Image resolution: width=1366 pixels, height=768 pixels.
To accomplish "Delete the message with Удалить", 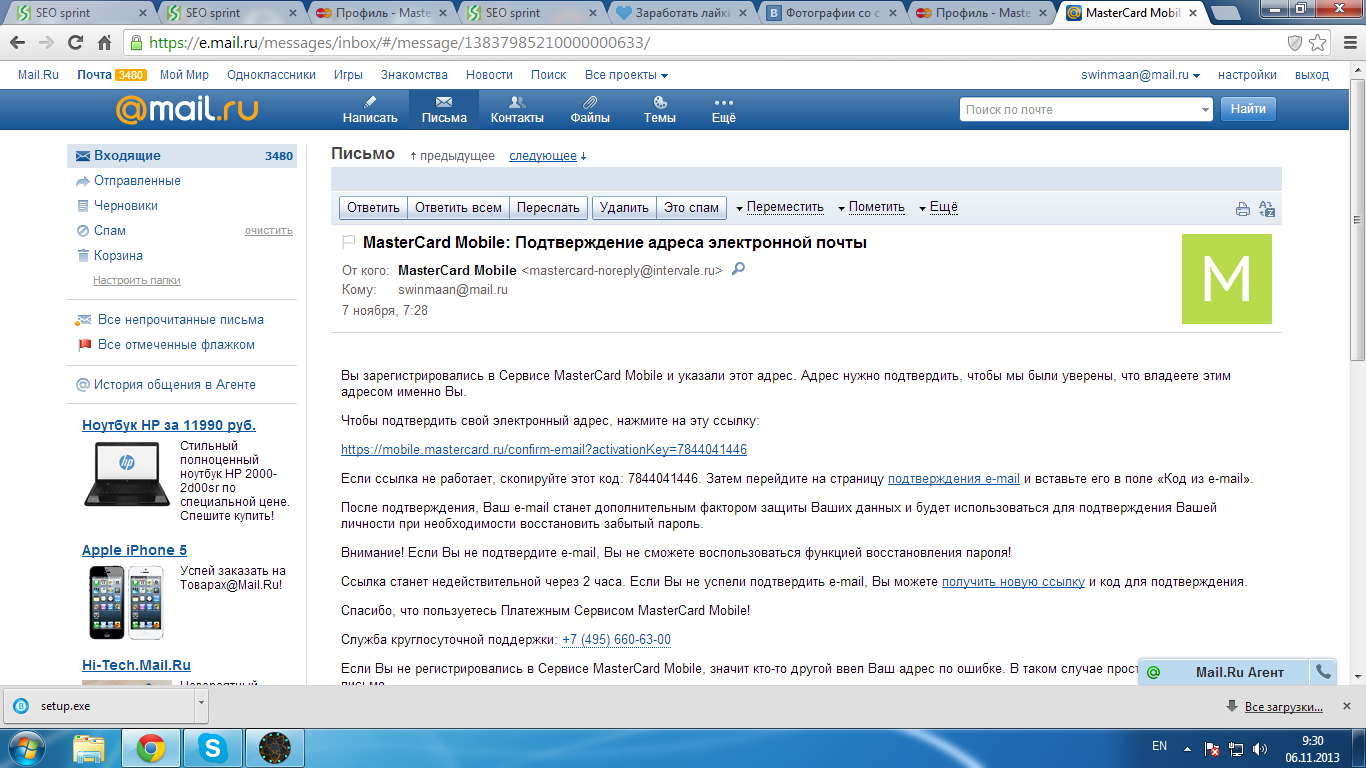I will (x=624, y=208).
